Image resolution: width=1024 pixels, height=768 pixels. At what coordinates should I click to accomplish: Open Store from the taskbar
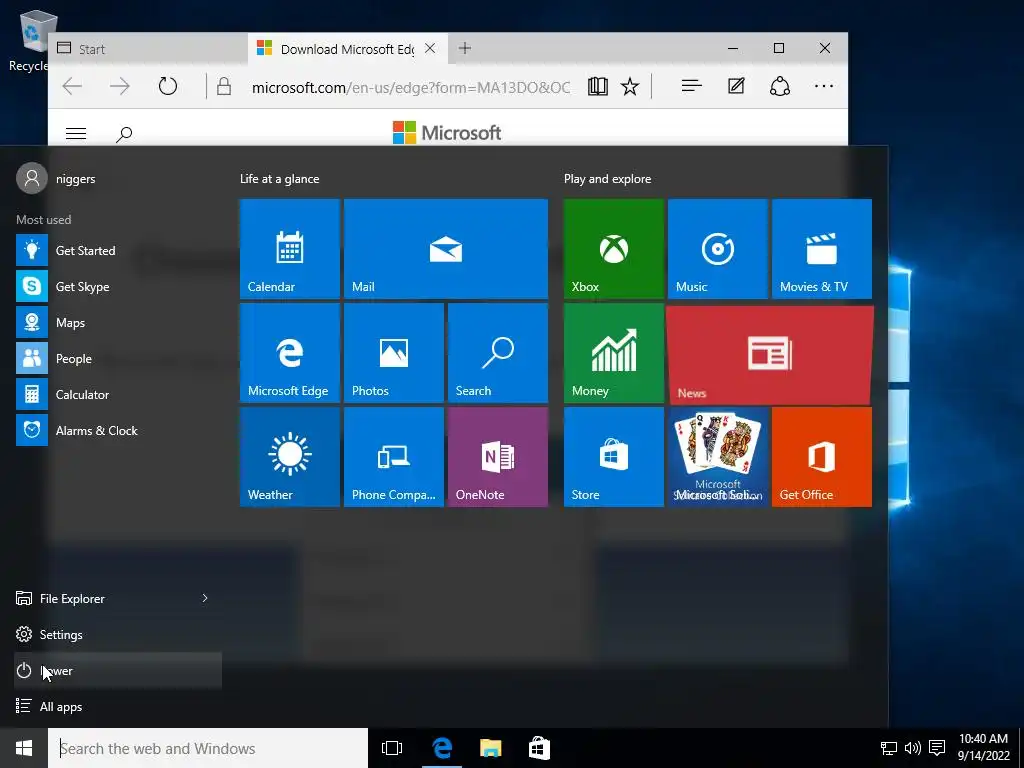[539, 748]
